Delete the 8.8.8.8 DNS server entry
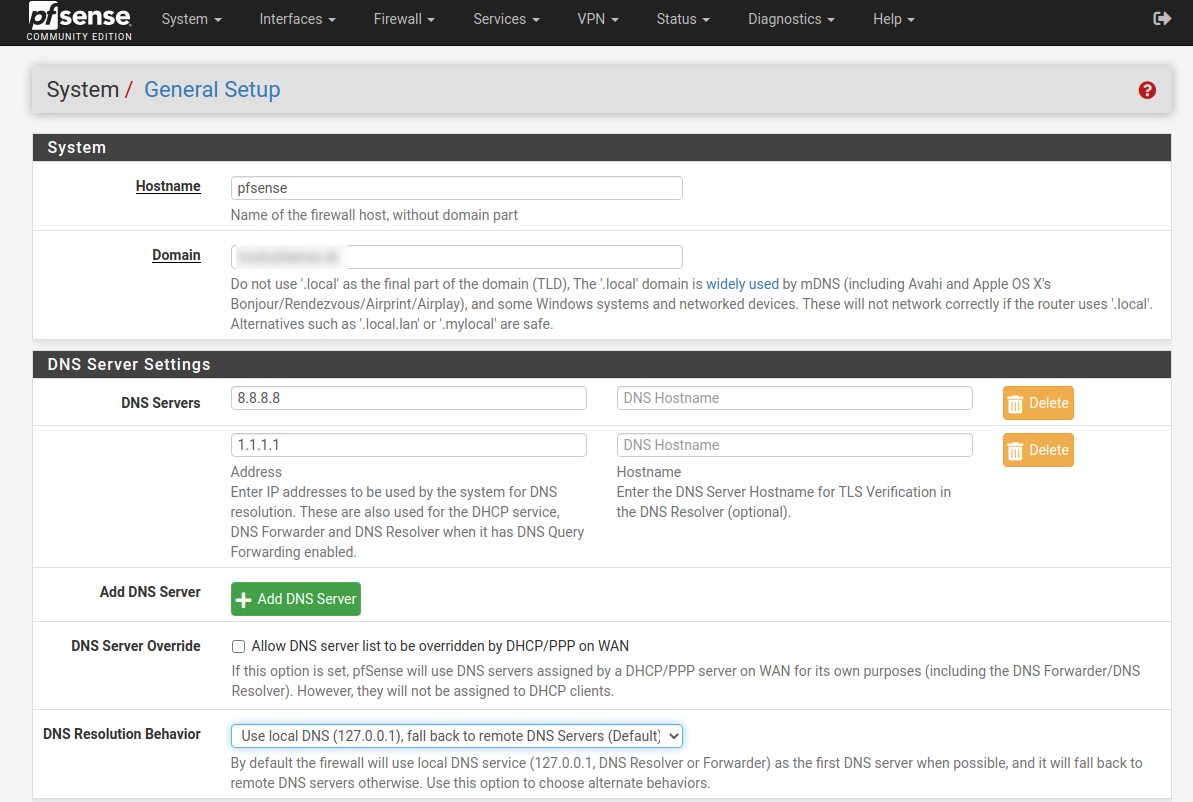The width and height of the screenshot is (1193, 802). (x=1038, y=403)
